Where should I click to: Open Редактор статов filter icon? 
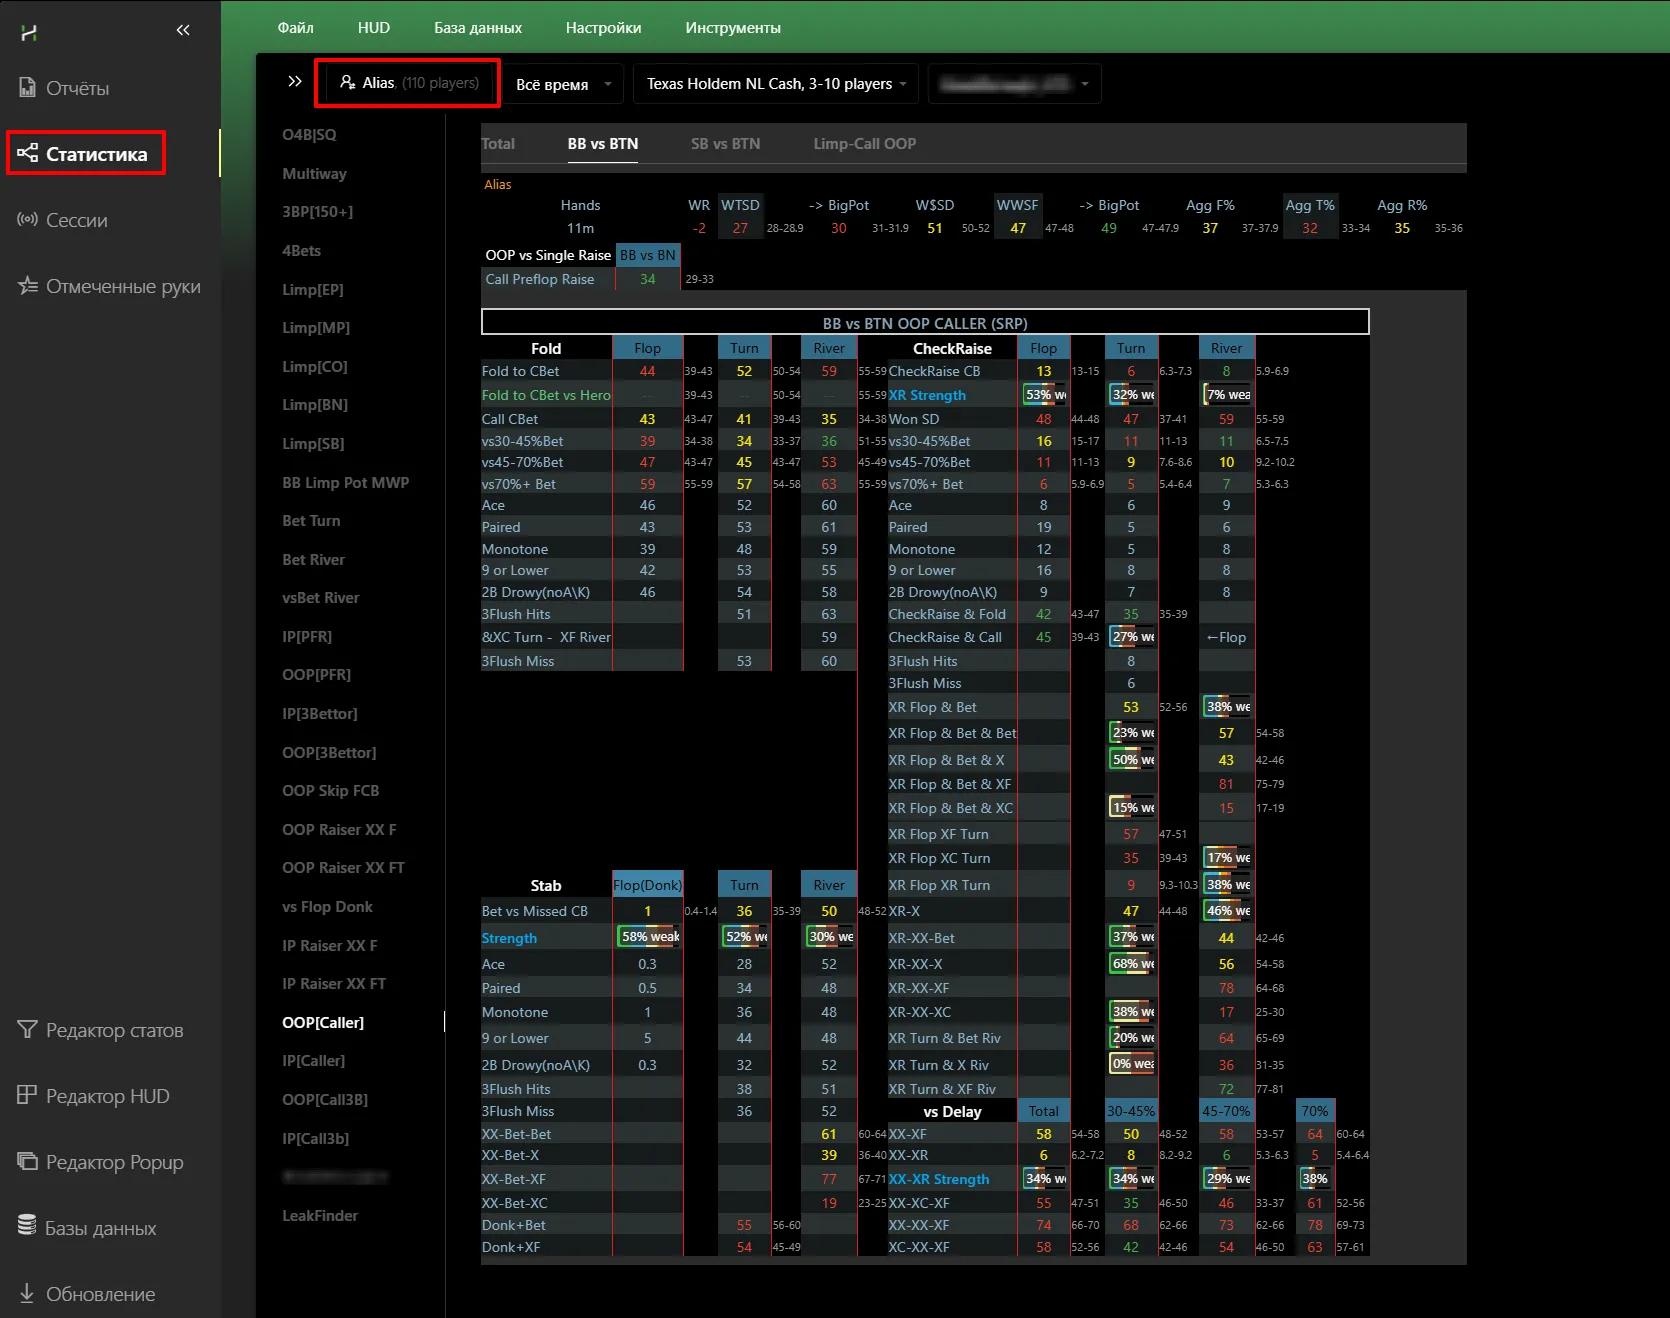pos(28,1030)
